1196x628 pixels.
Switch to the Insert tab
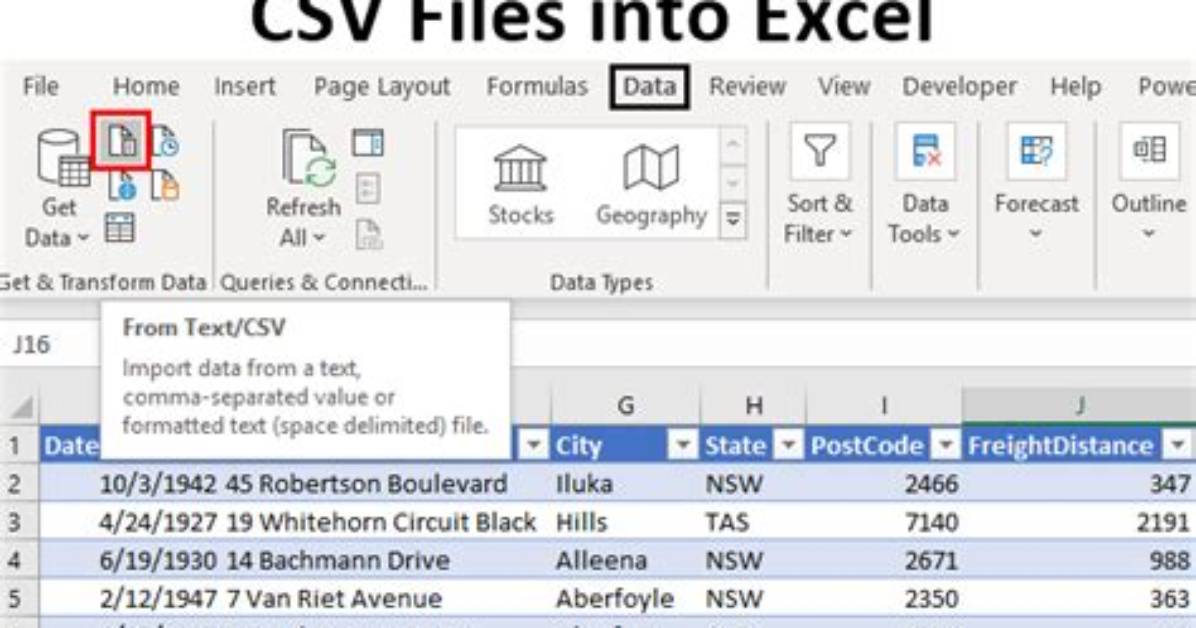(245, 86)
